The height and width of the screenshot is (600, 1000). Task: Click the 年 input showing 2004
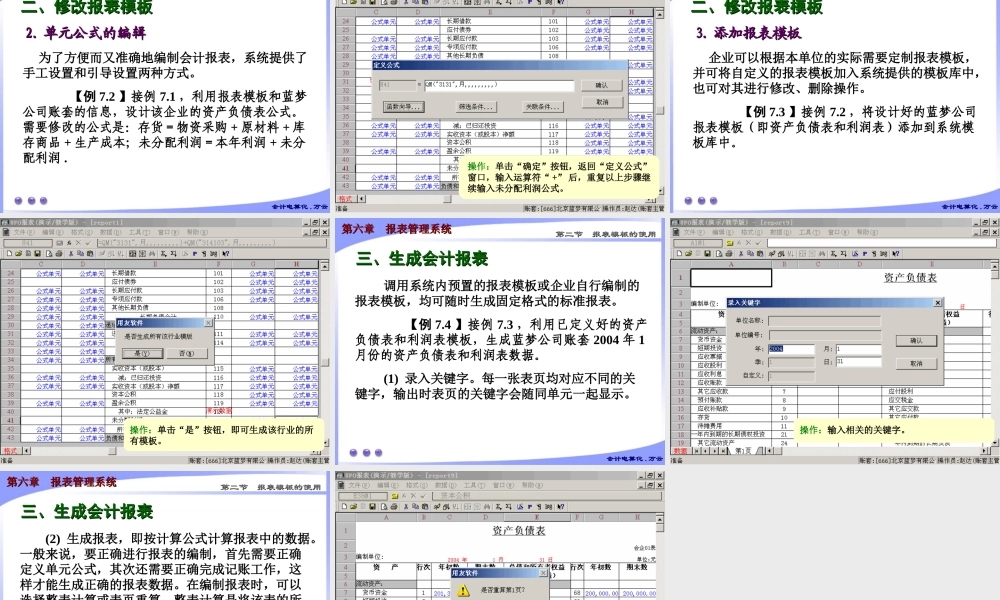pos(793,351)
